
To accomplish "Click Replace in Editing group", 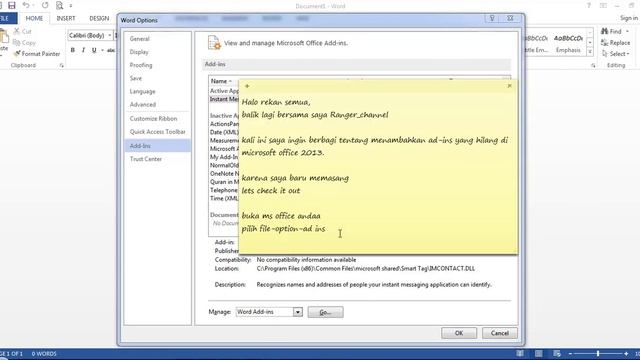I will point(616,42).
